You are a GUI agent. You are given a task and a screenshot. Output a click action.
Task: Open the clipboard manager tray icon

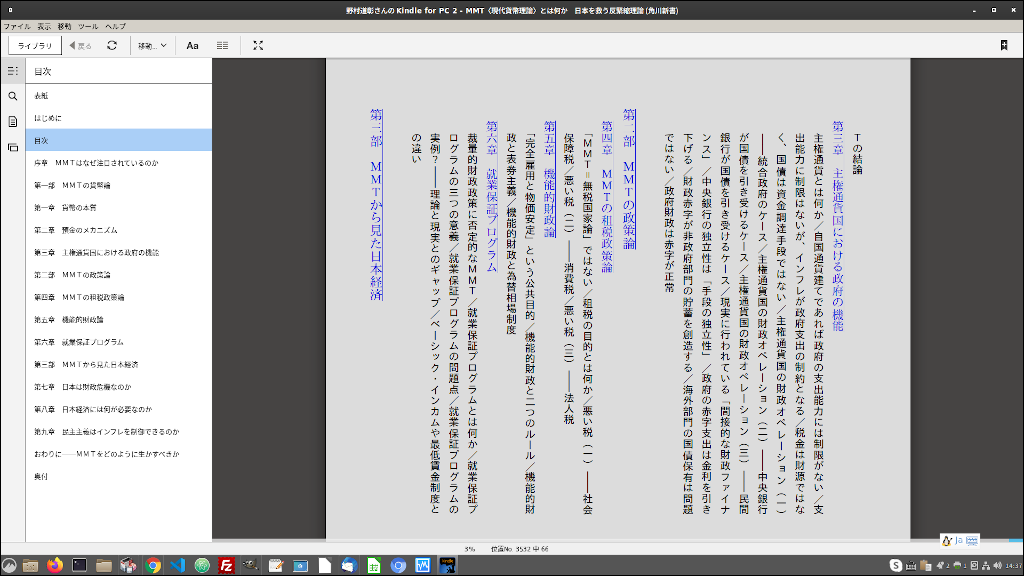pyautogui.click(x=925, y=566)
